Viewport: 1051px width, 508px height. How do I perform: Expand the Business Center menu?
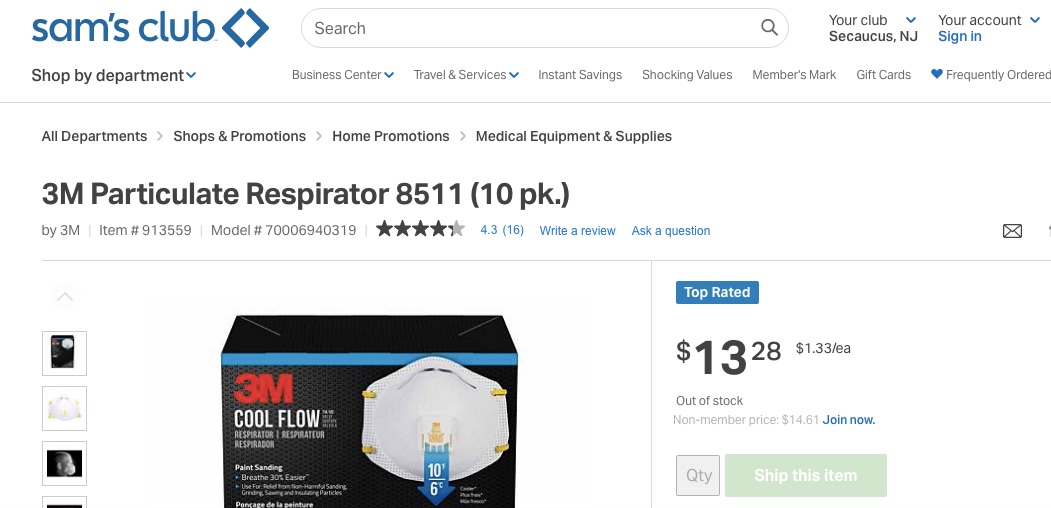342,75
